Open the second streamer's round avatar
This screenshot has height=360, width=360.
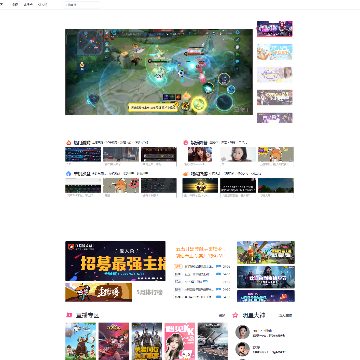coord(242,349)
